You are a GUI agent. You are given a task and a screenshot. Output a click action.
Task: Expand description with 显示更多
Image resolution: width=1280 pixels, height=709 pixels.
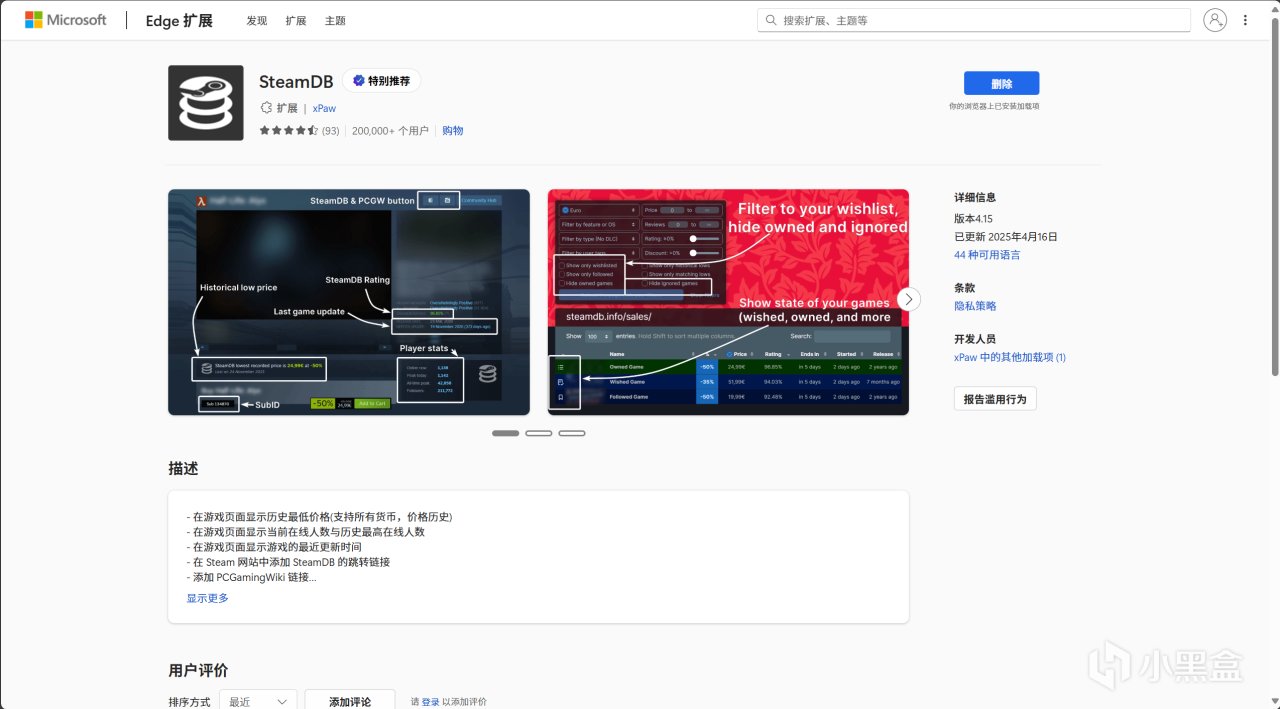(208, 598)
